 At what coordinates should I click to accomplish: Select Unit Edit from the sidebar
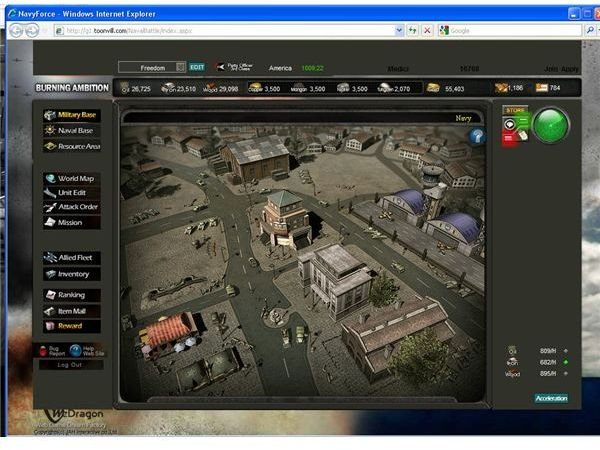click(x=72, y=192)
